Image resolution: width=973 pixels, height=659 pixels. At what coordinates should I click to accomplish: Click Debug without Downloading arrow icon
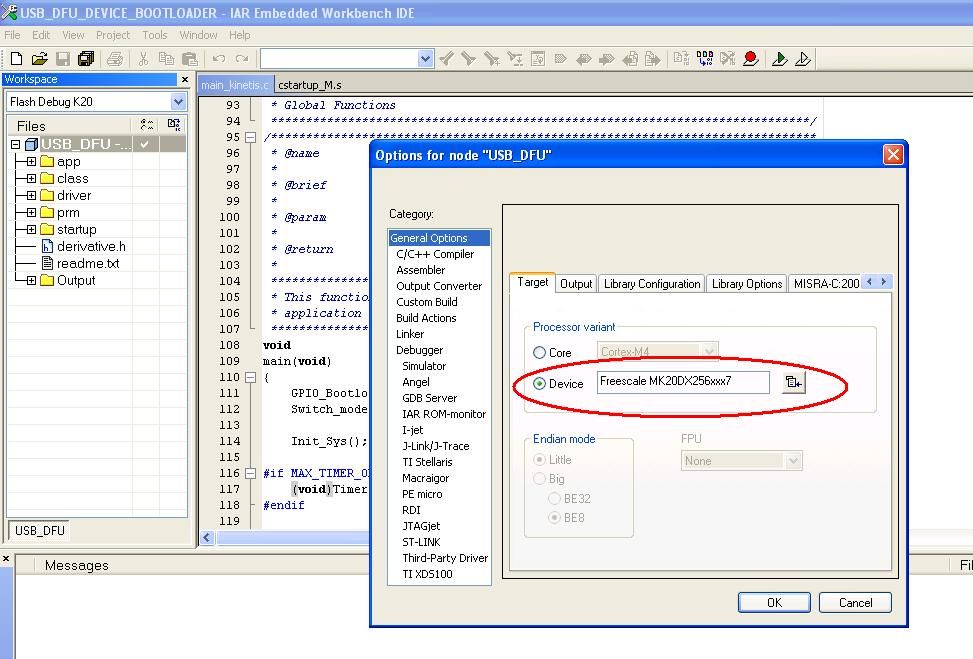pyautogui.click(x=803, y=59)
